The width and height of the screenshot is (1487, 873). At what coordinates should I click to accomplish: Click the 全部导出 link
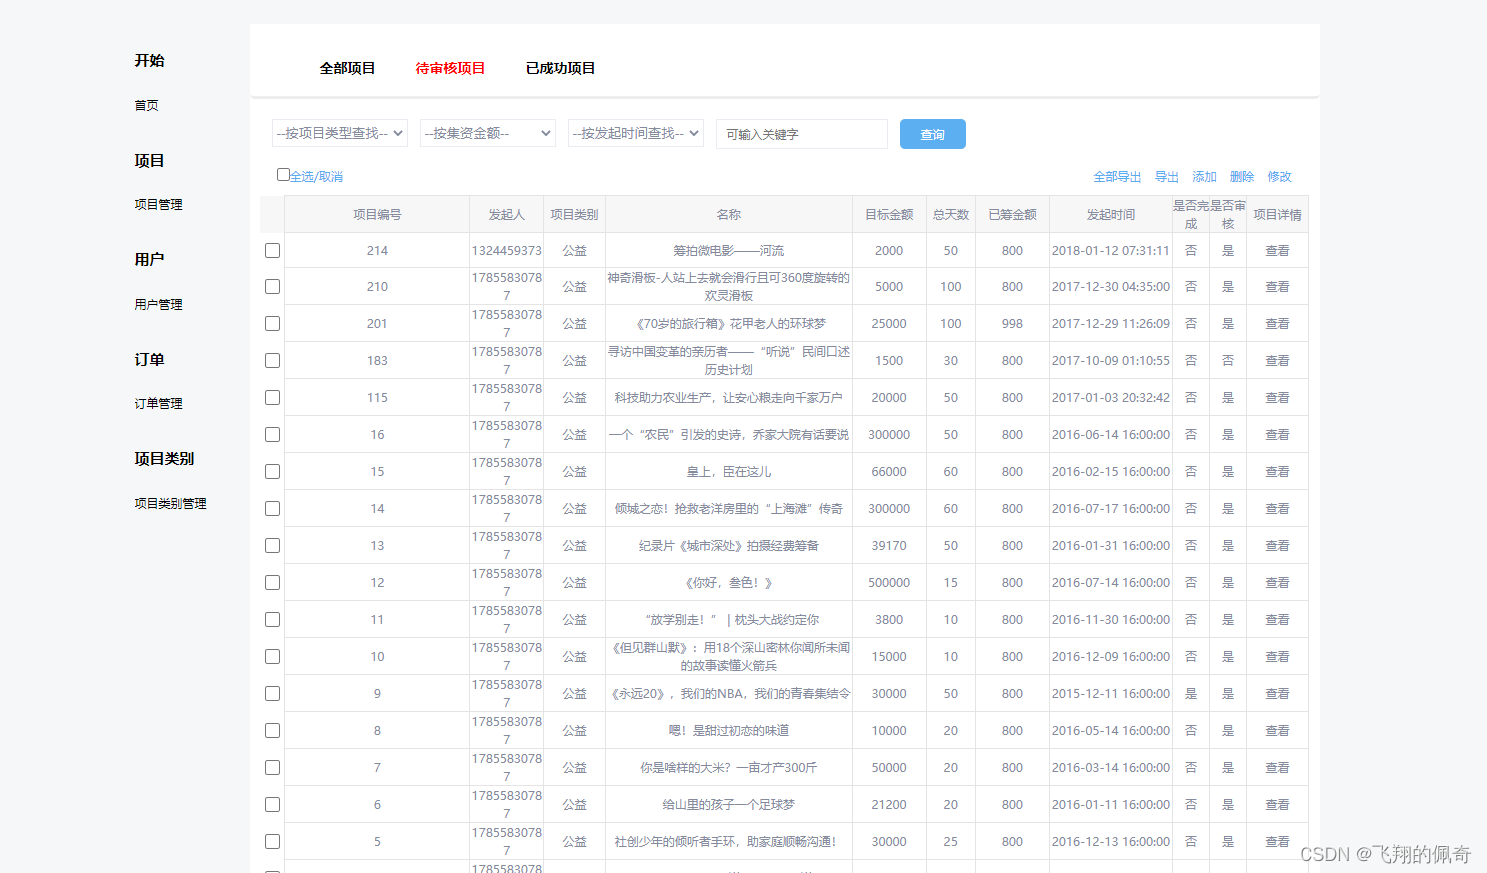point(1117,176)
